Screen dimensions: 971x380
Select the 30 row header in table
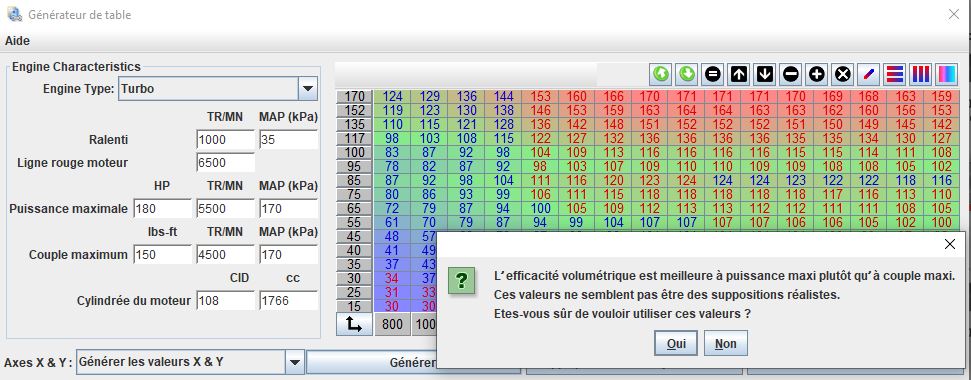355,279
